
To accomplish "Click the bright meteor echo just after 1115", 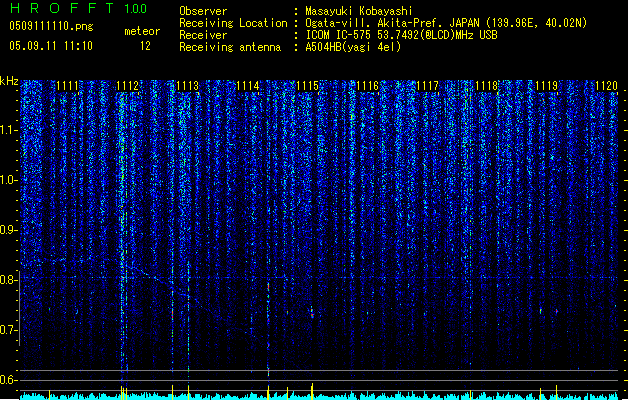I will (312, 313).
